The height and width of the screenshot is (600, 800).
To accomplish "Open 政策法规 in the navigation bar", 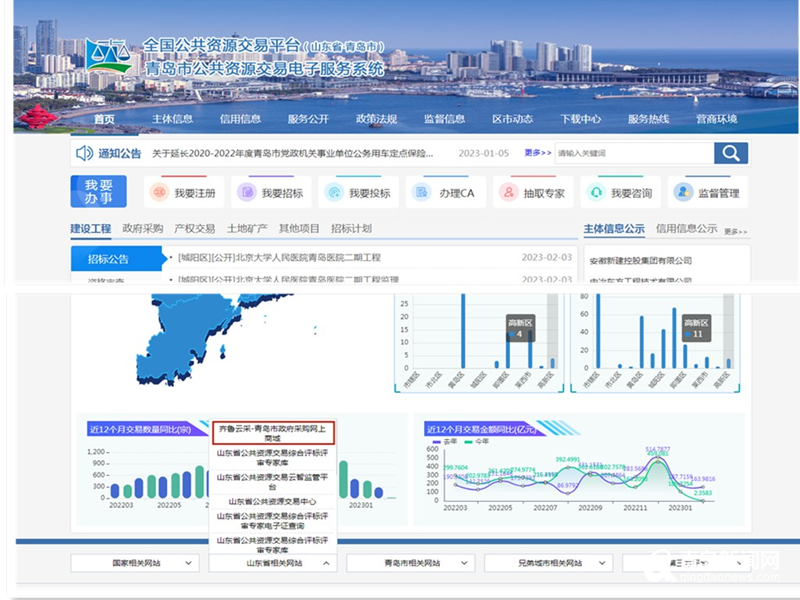I will [x=376, y=119].
